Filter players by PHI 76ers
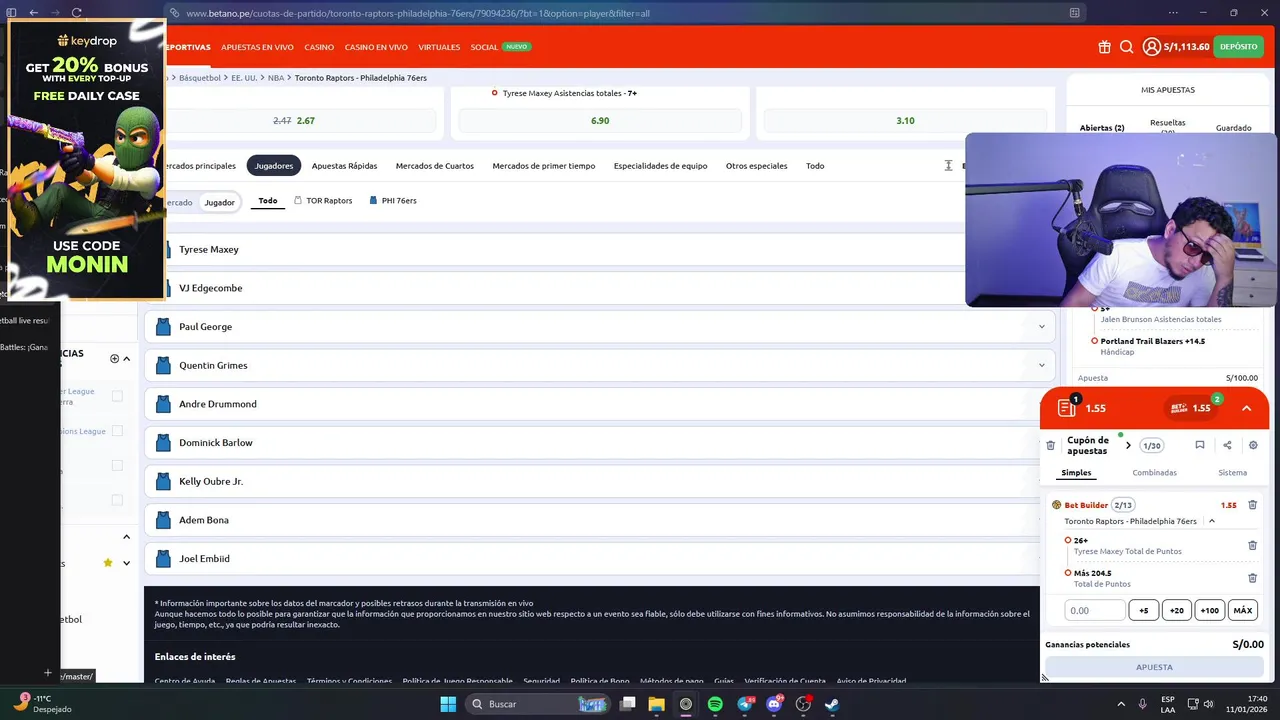 click(x=393, y=201)
